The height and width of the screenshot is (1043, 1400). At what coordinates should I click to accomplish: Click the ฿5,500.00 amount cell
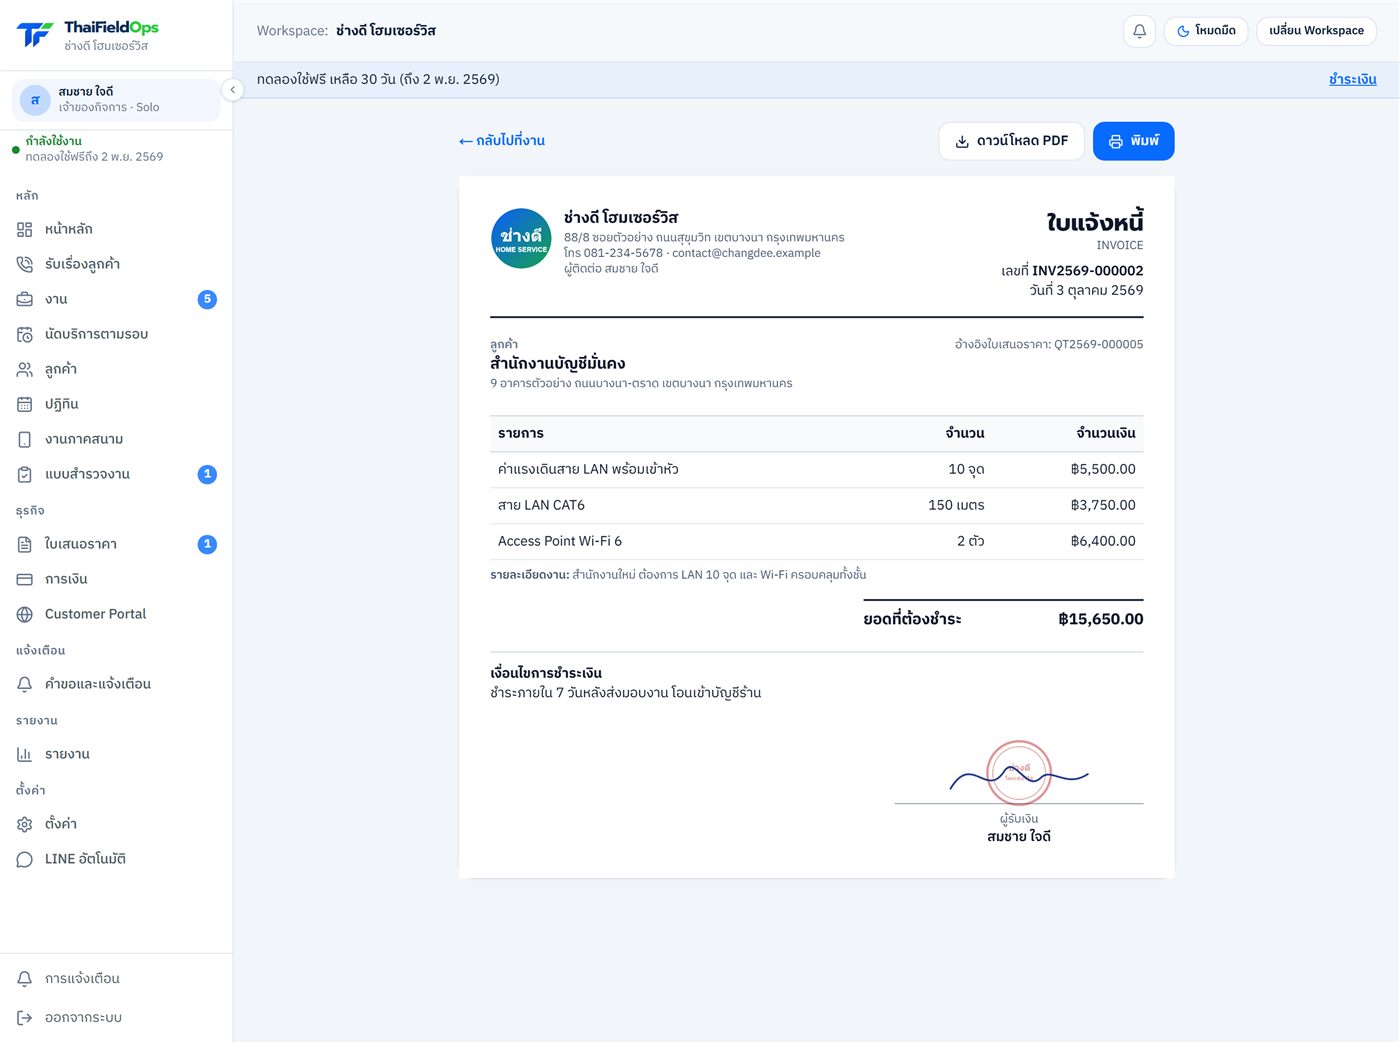[x=1103, y=469]
